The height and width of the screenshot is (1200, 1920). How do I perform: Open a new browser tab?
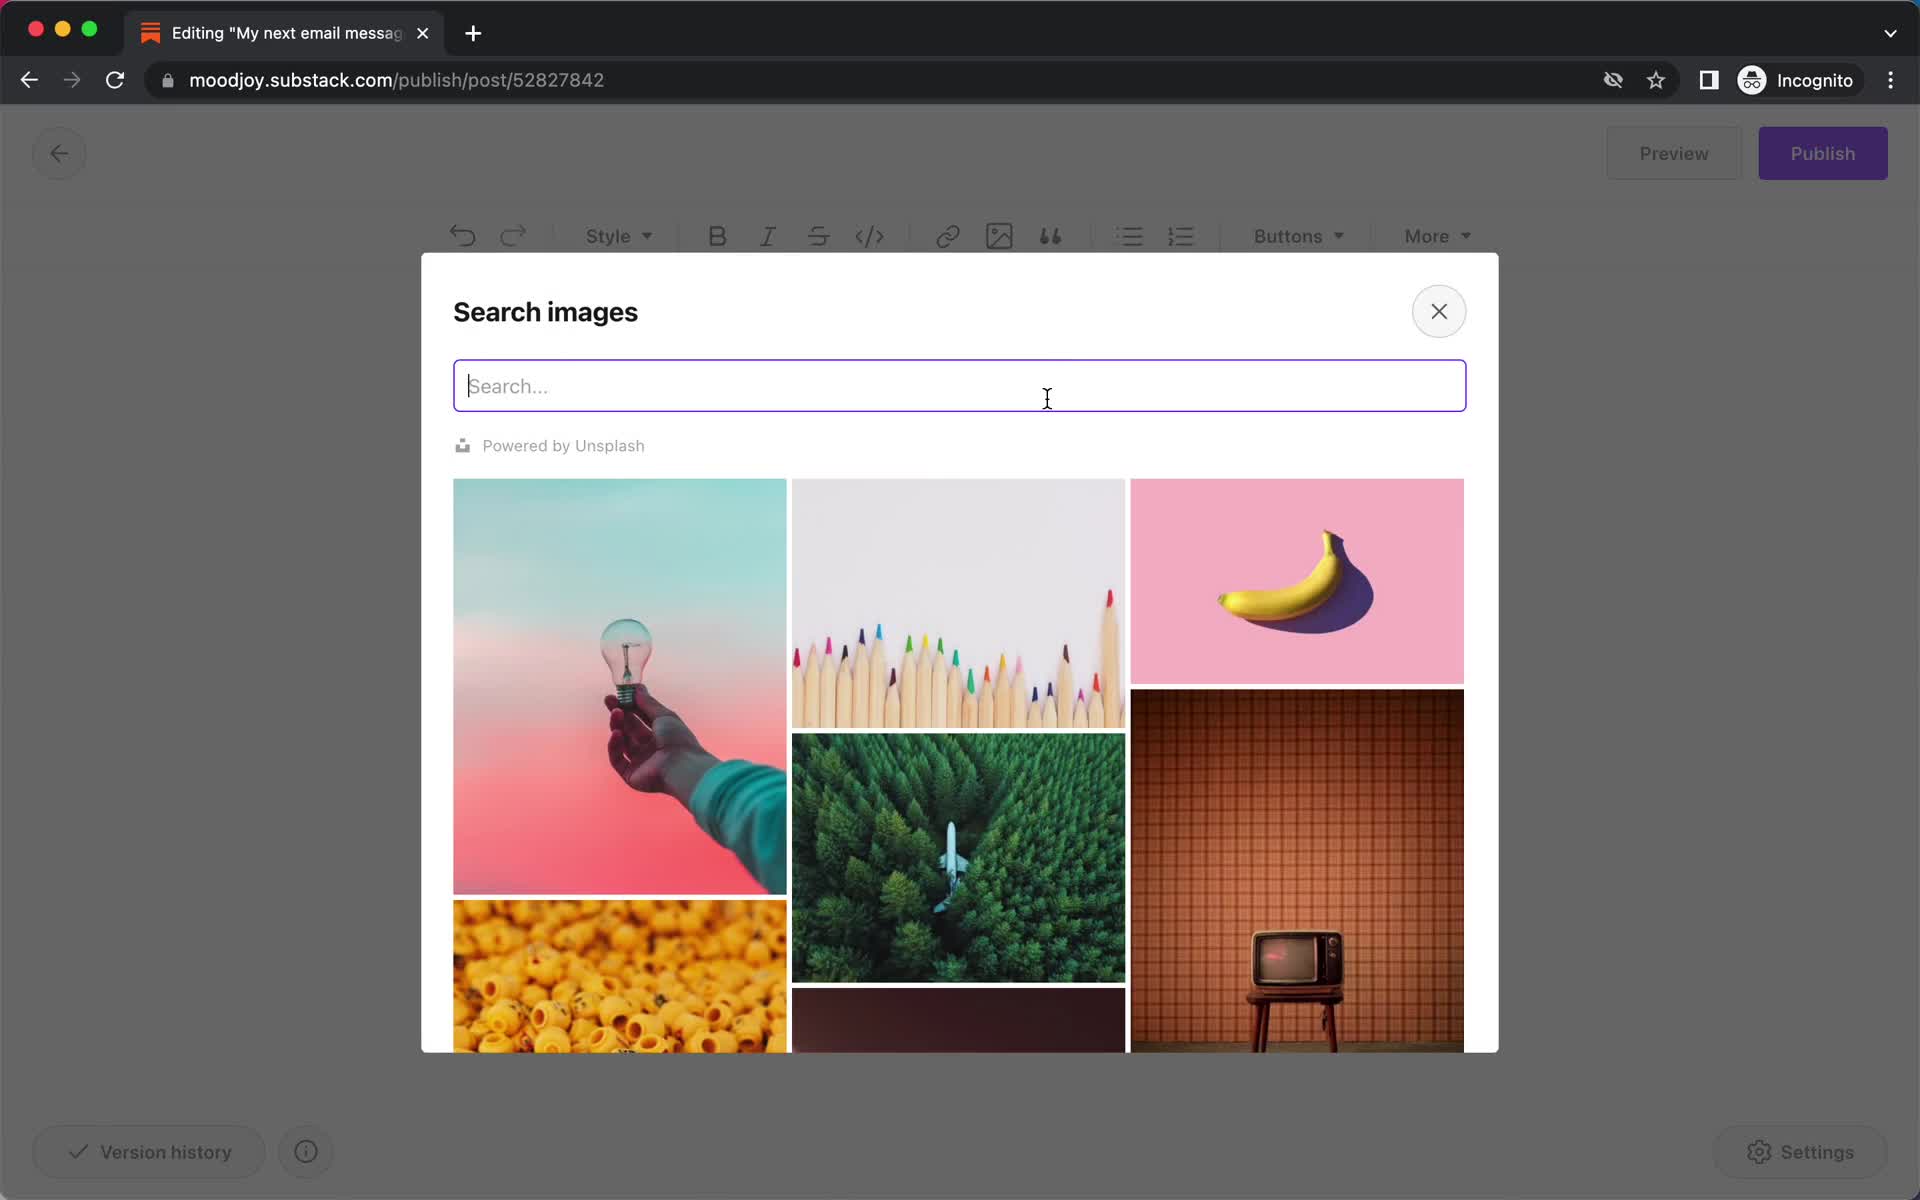(x=473, y=33)
